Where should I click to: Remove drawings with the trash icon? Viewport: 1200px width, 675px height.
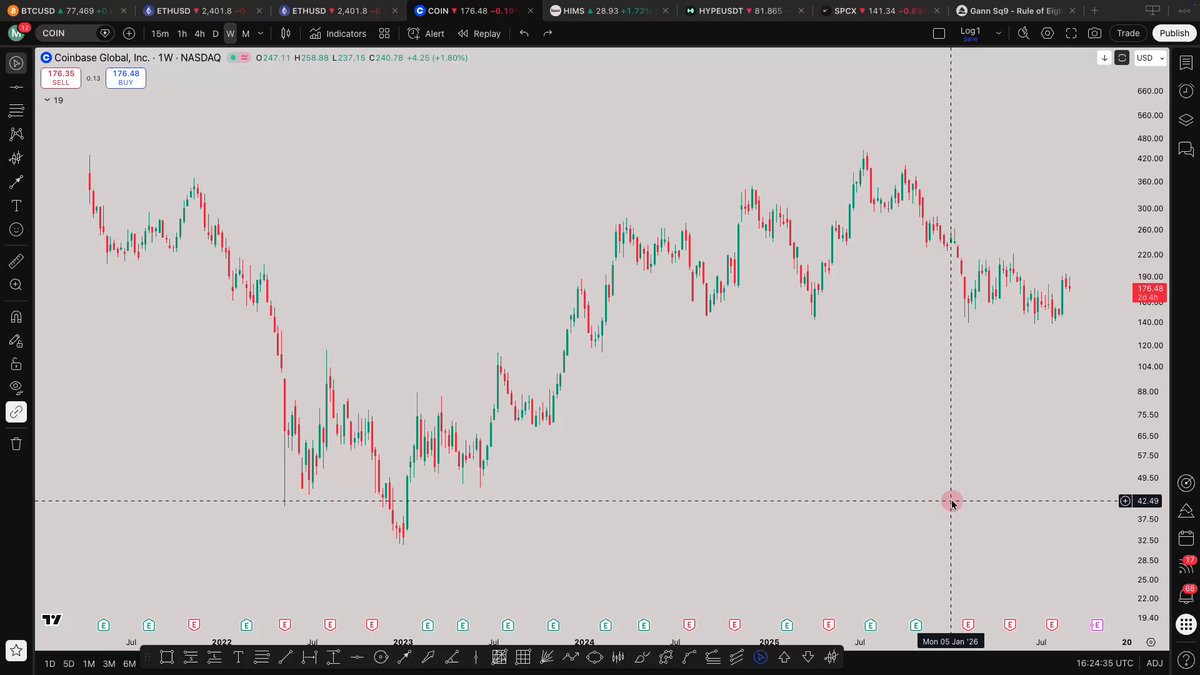click(16, 443)
